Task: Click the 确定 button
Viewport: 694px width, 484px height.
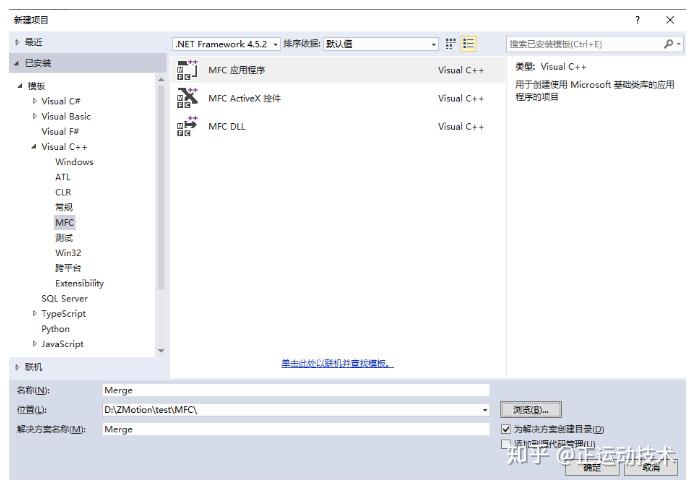Action: click(592, 467)
